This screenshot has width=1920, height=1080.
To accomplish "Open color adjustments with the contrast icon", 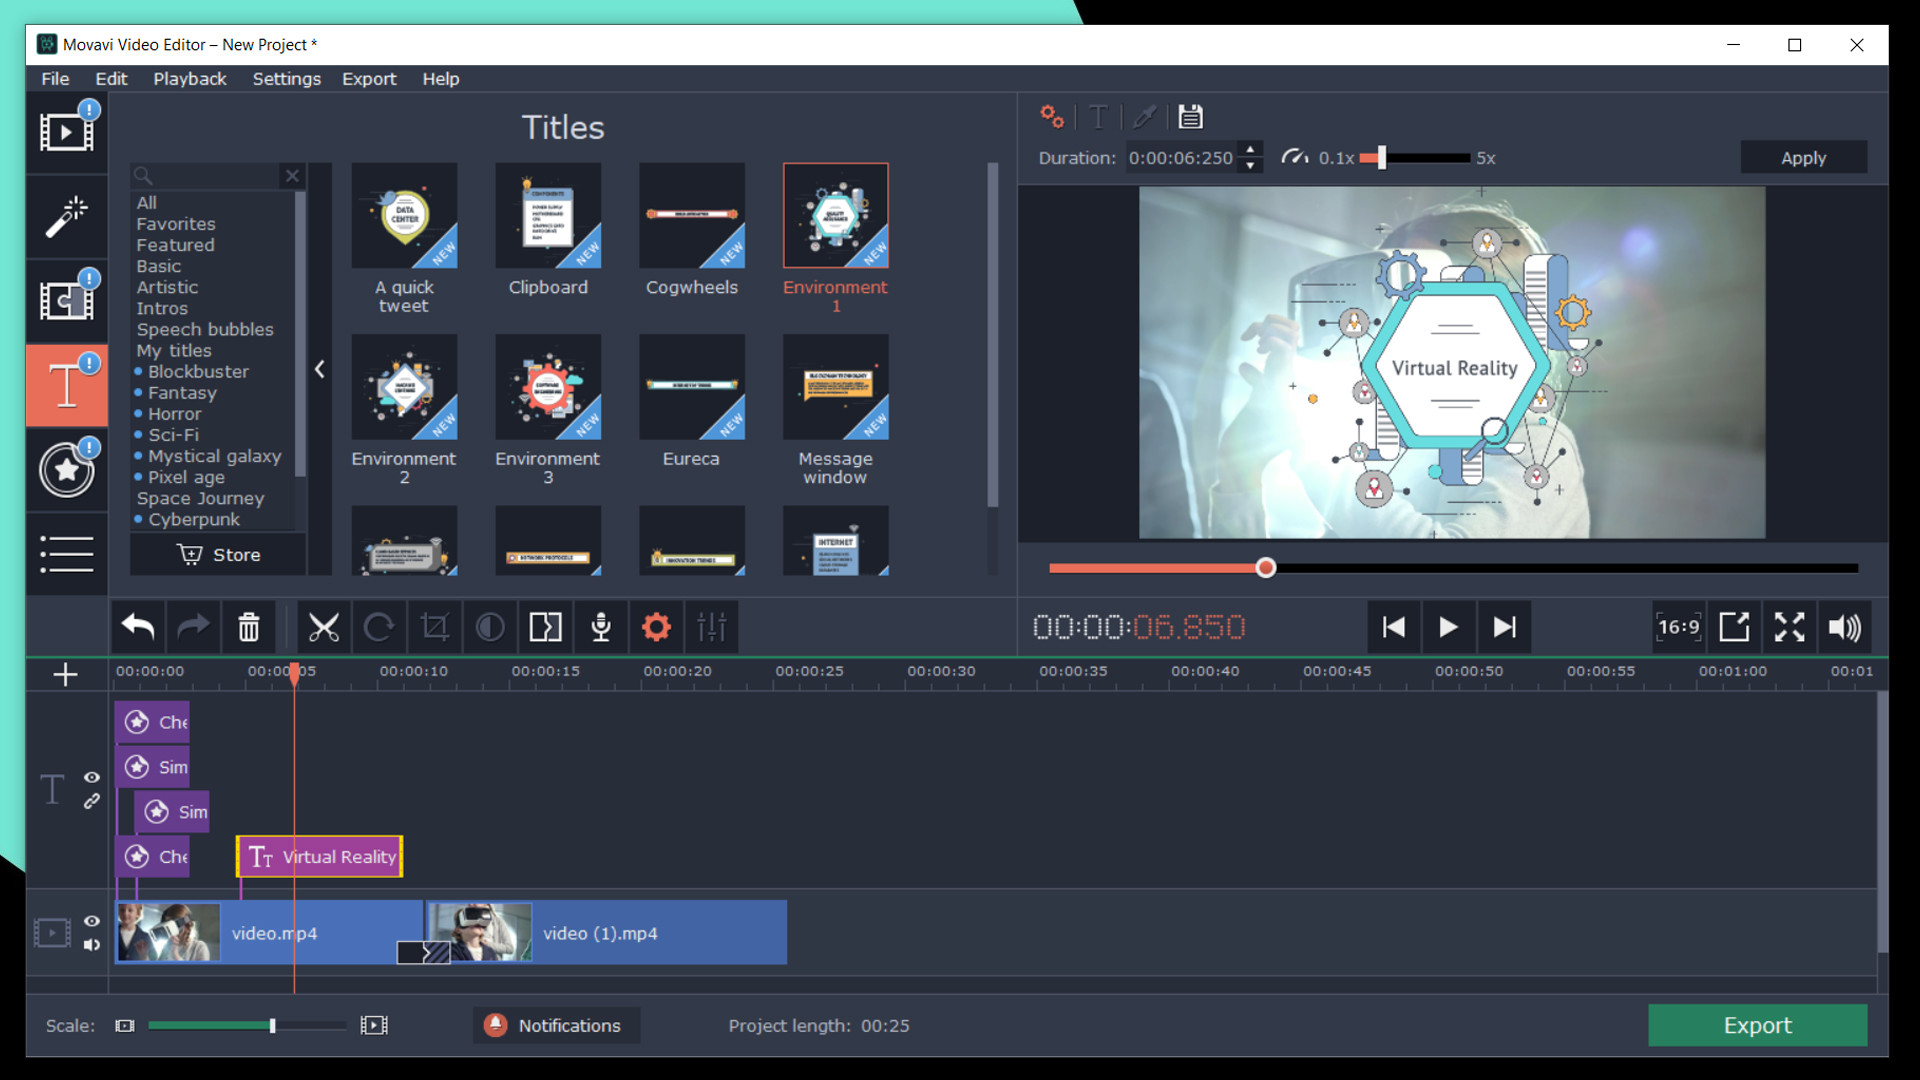I will point(490,627).
